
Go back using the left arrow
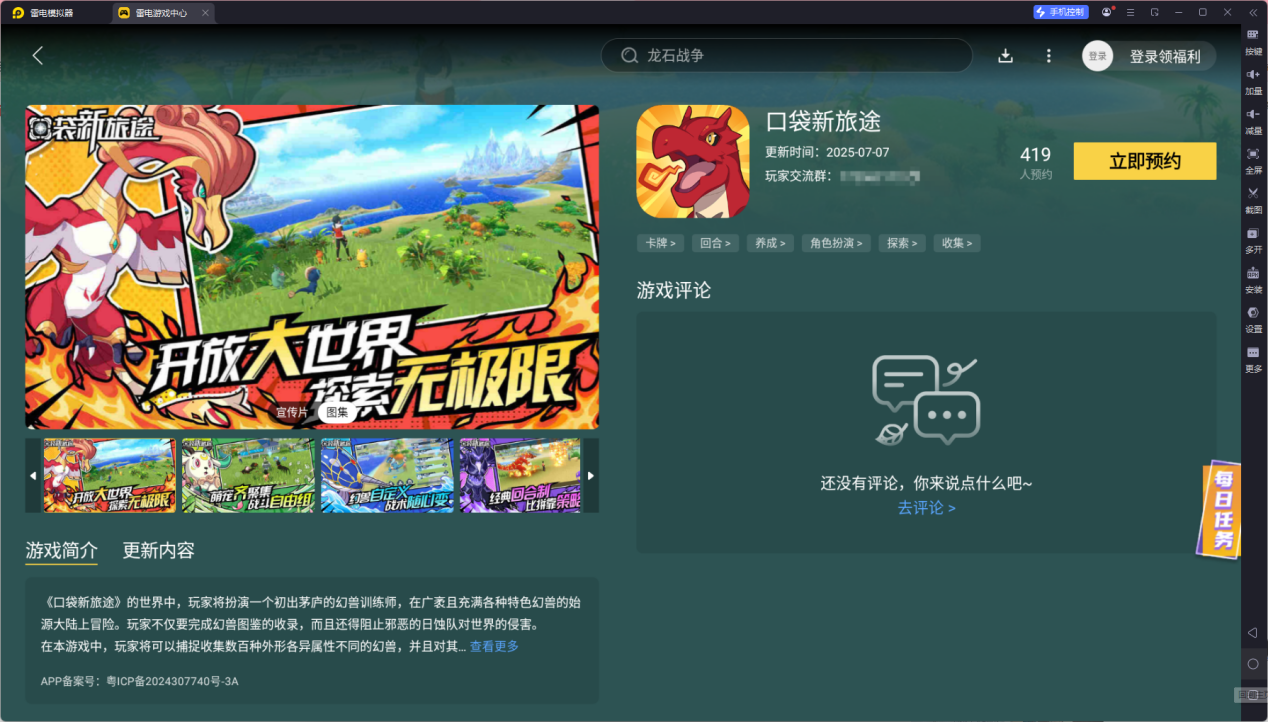click(x=38, y=56)
